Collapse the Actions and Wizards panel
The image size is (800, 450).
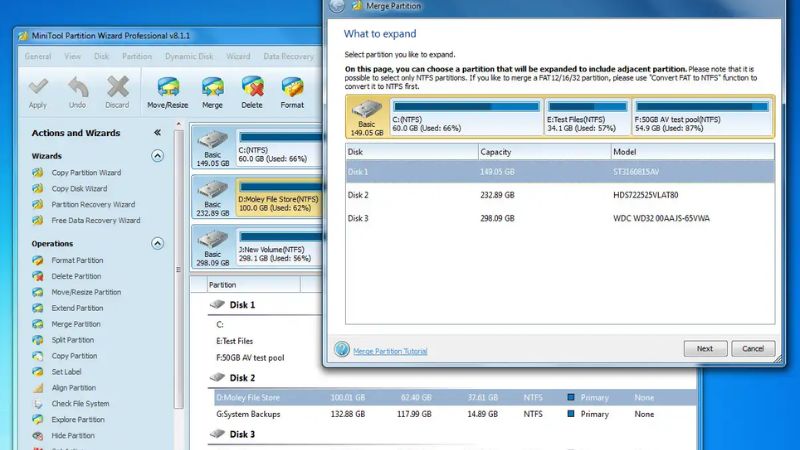coord(157,133)
